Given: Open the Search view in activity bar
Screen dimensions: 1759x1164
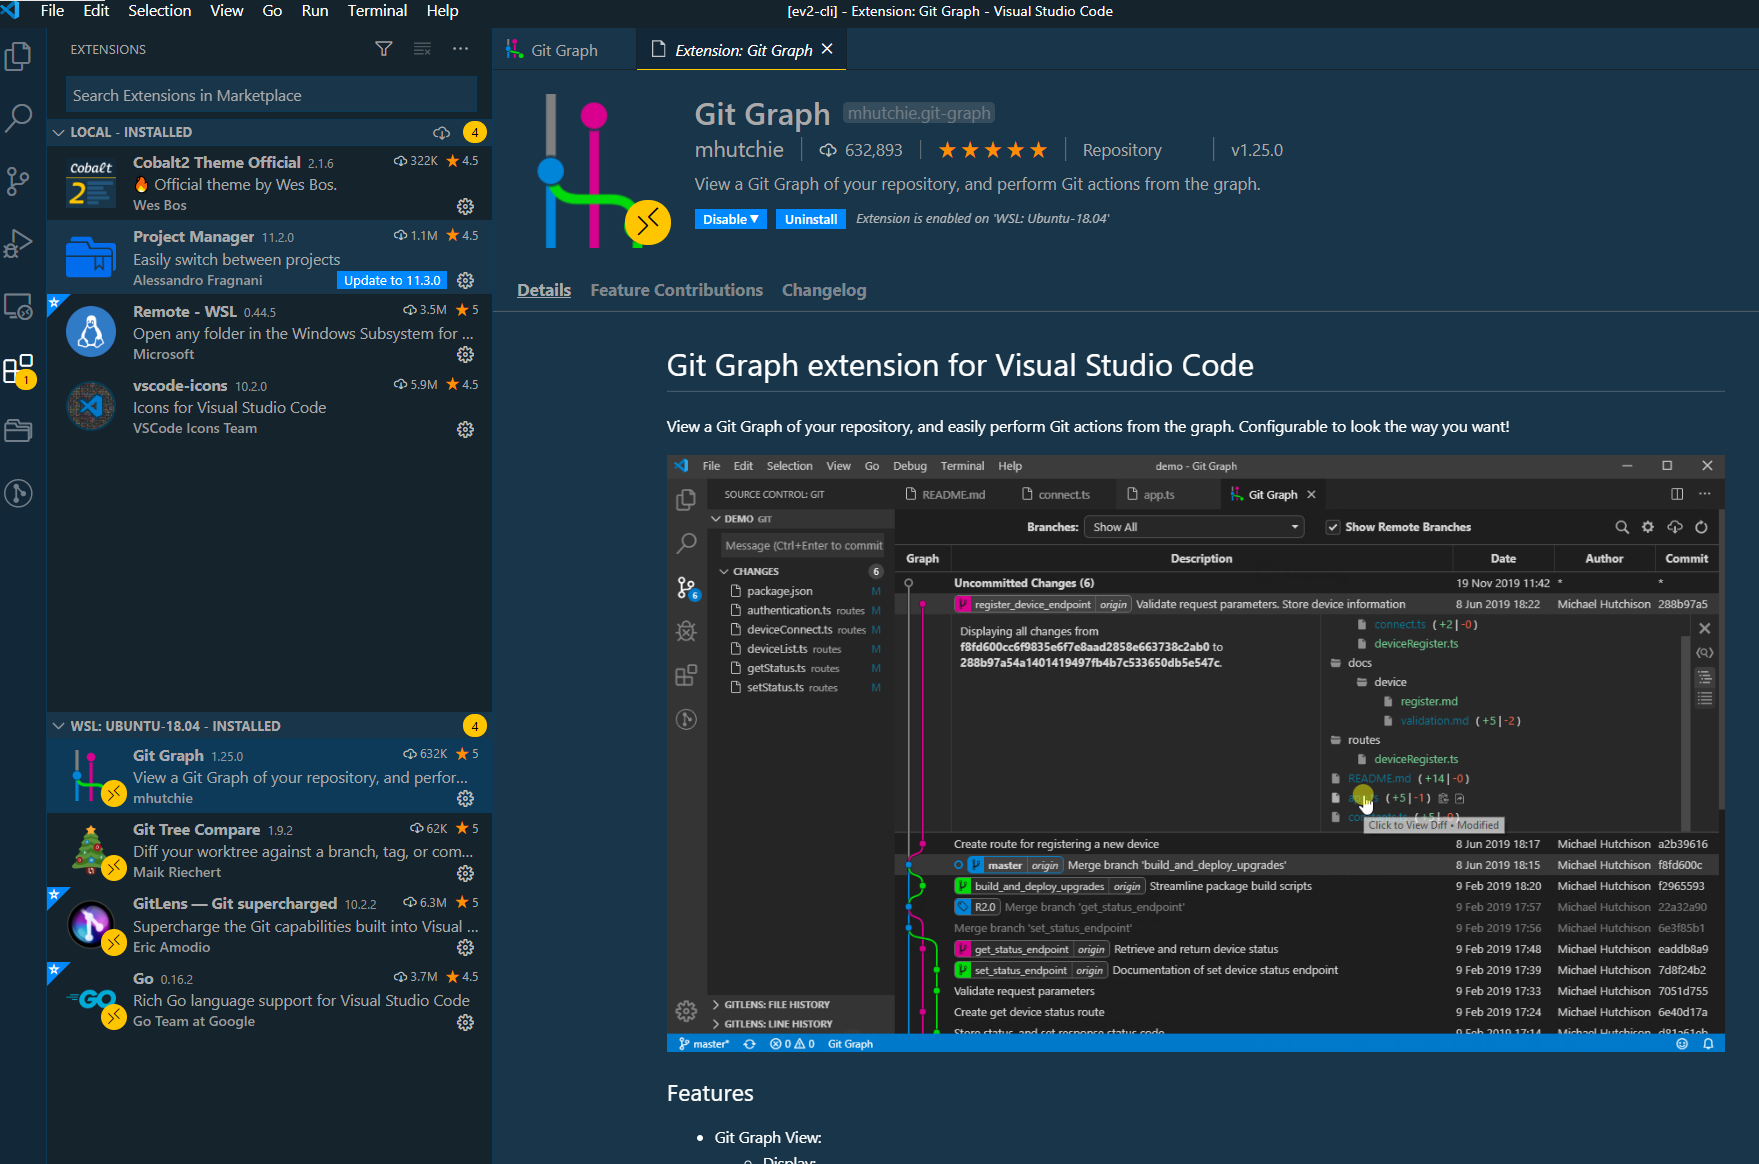Looking at the screenshot, I should [x=19, y=119].
